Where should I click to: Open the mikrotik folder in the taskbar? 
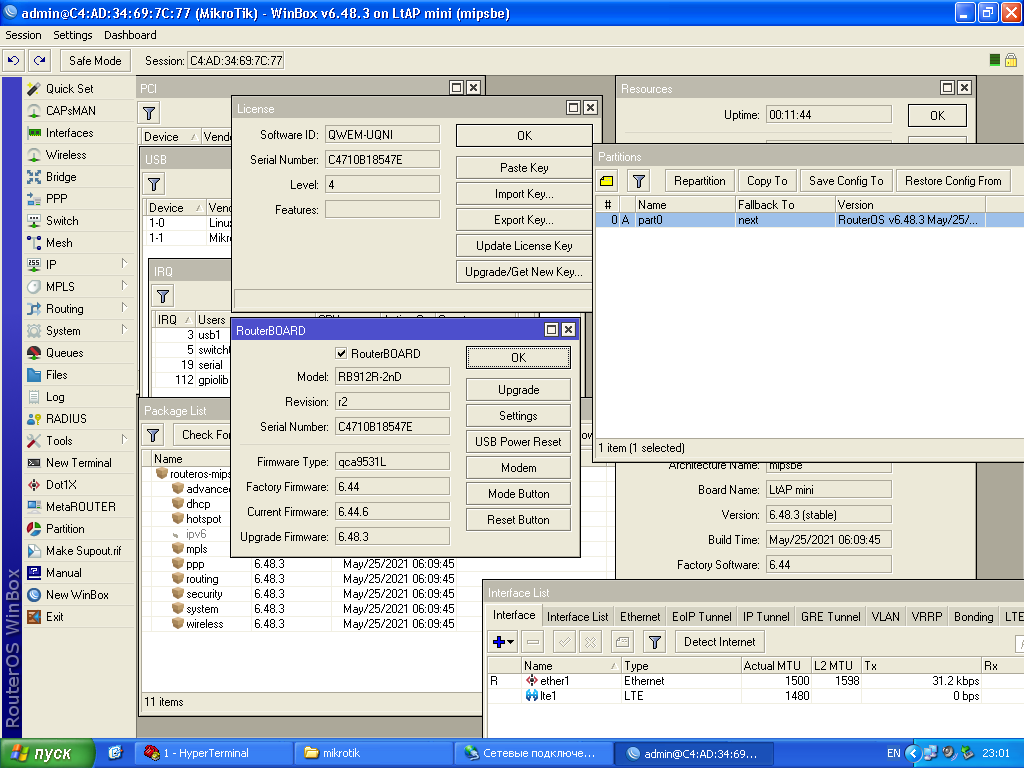pyautogui.click(x=374, y=754)
